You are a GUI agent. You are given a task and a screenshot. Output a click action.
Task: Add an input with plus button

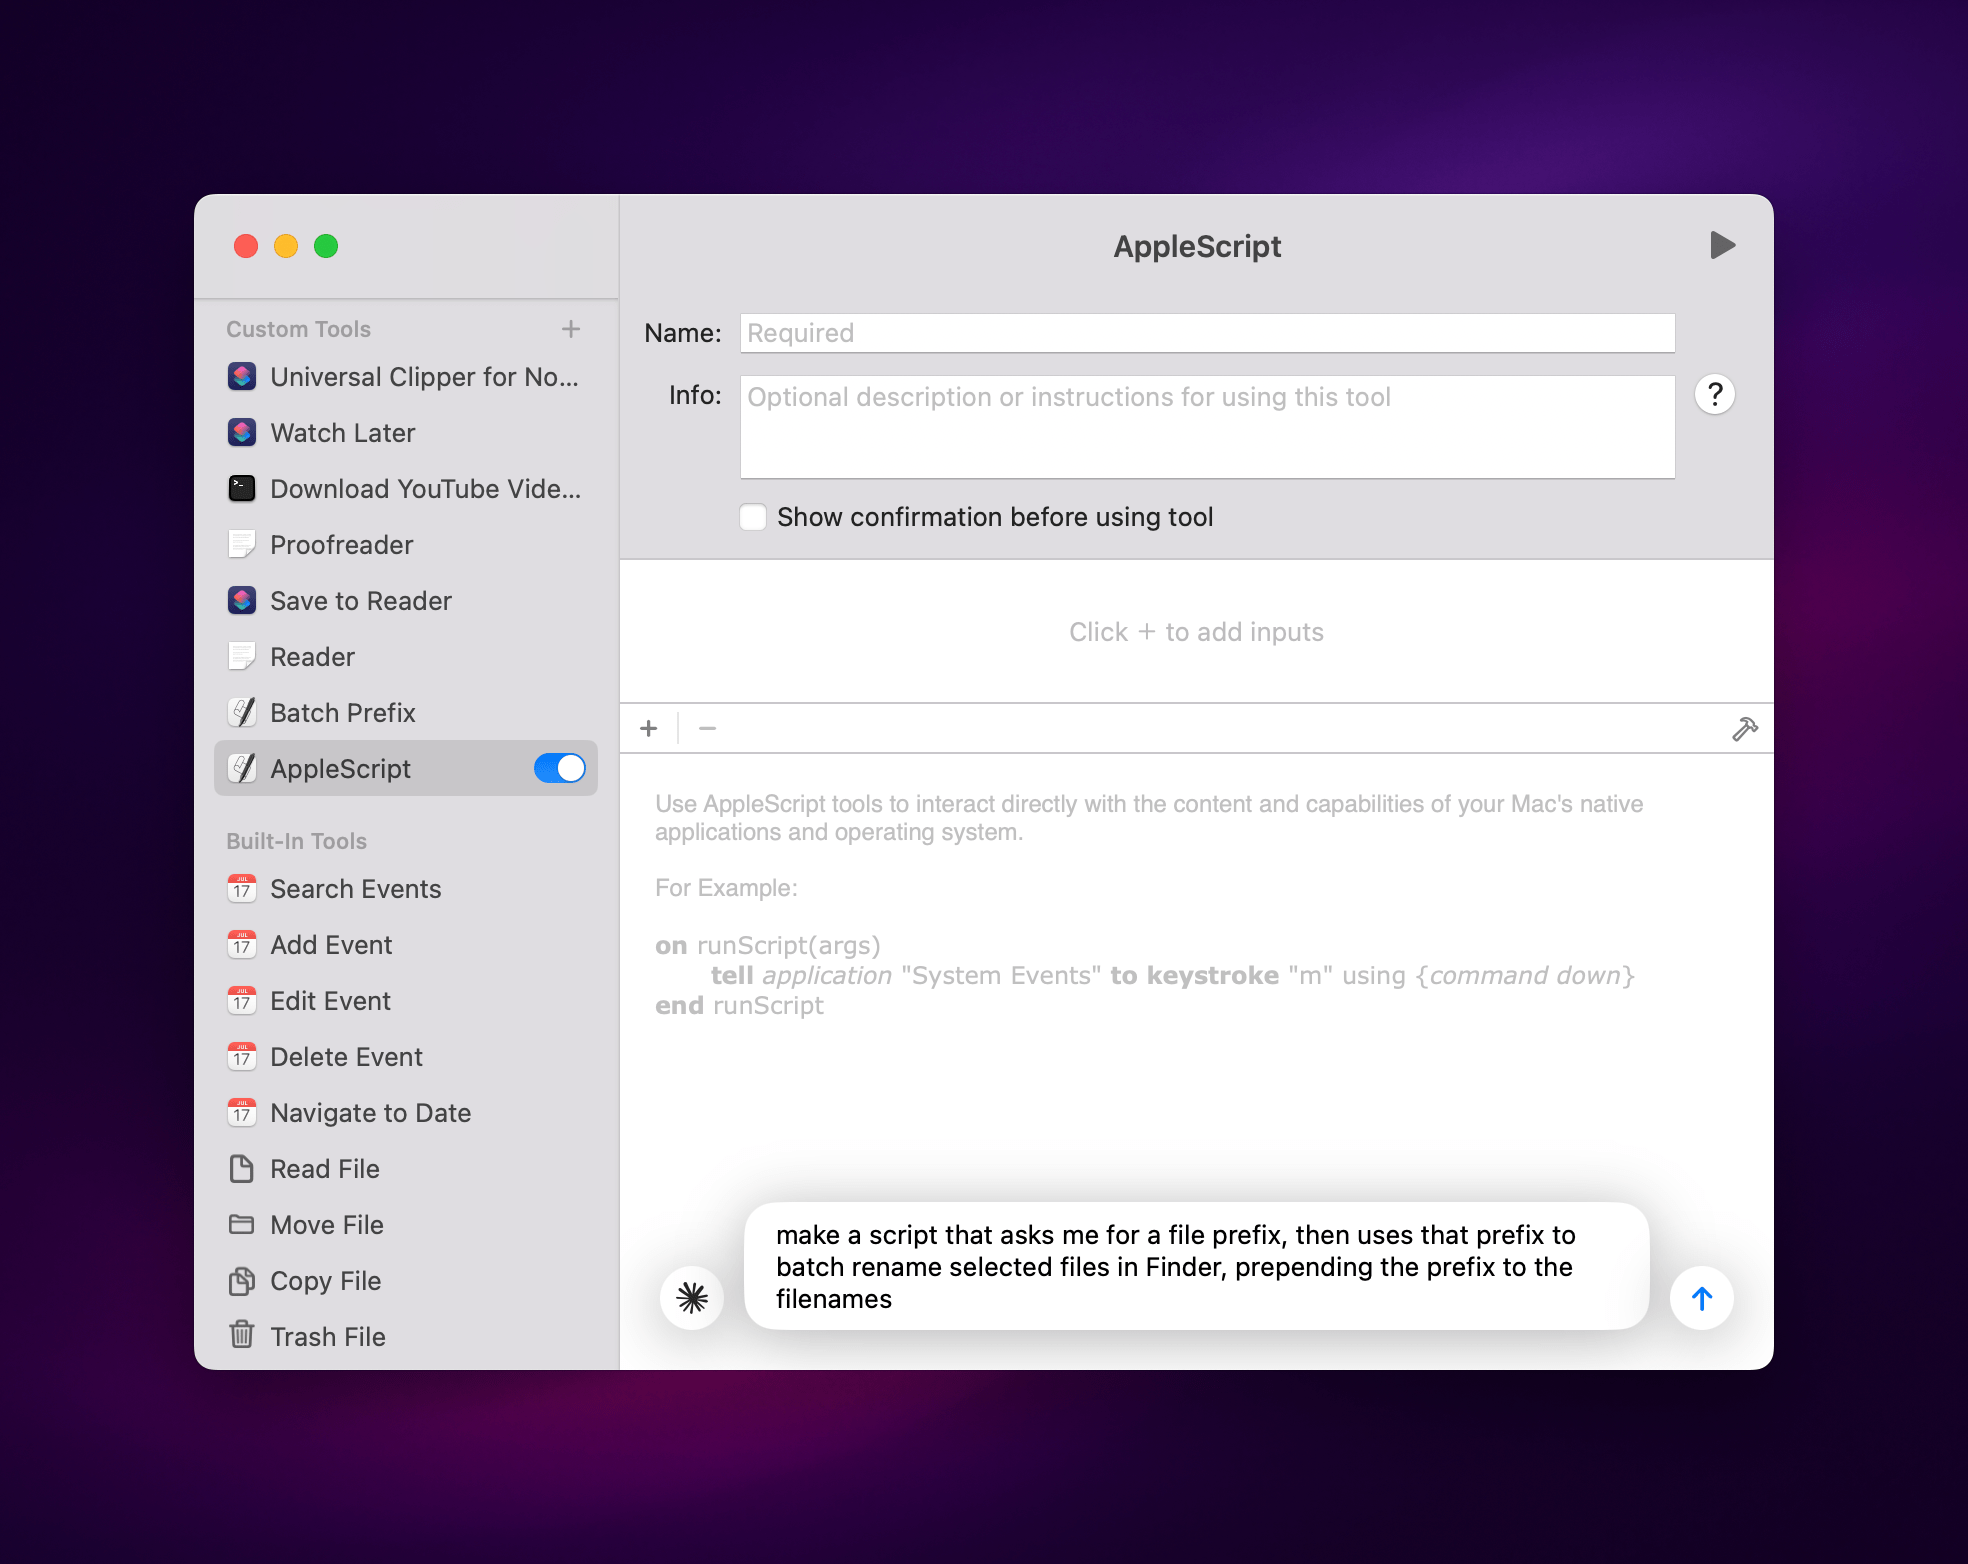pos(649,728)
